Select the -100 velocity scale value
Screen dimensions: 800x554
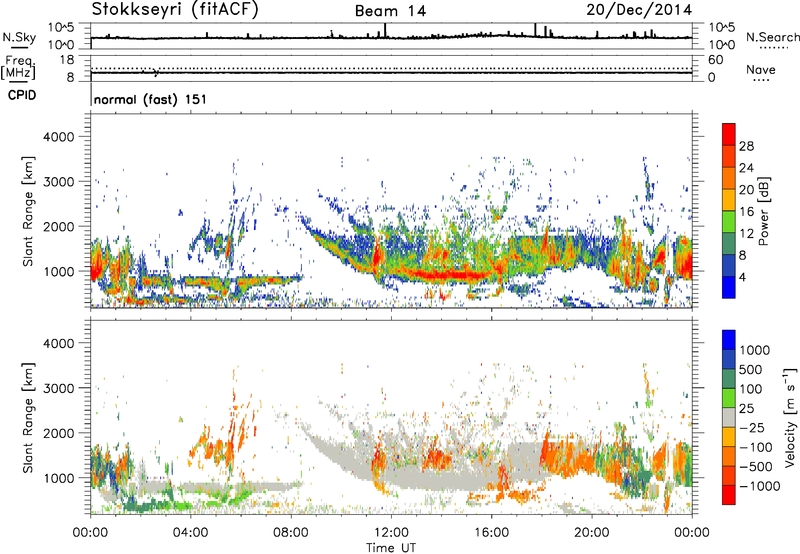pyautogui.click(x=756, y=447)
